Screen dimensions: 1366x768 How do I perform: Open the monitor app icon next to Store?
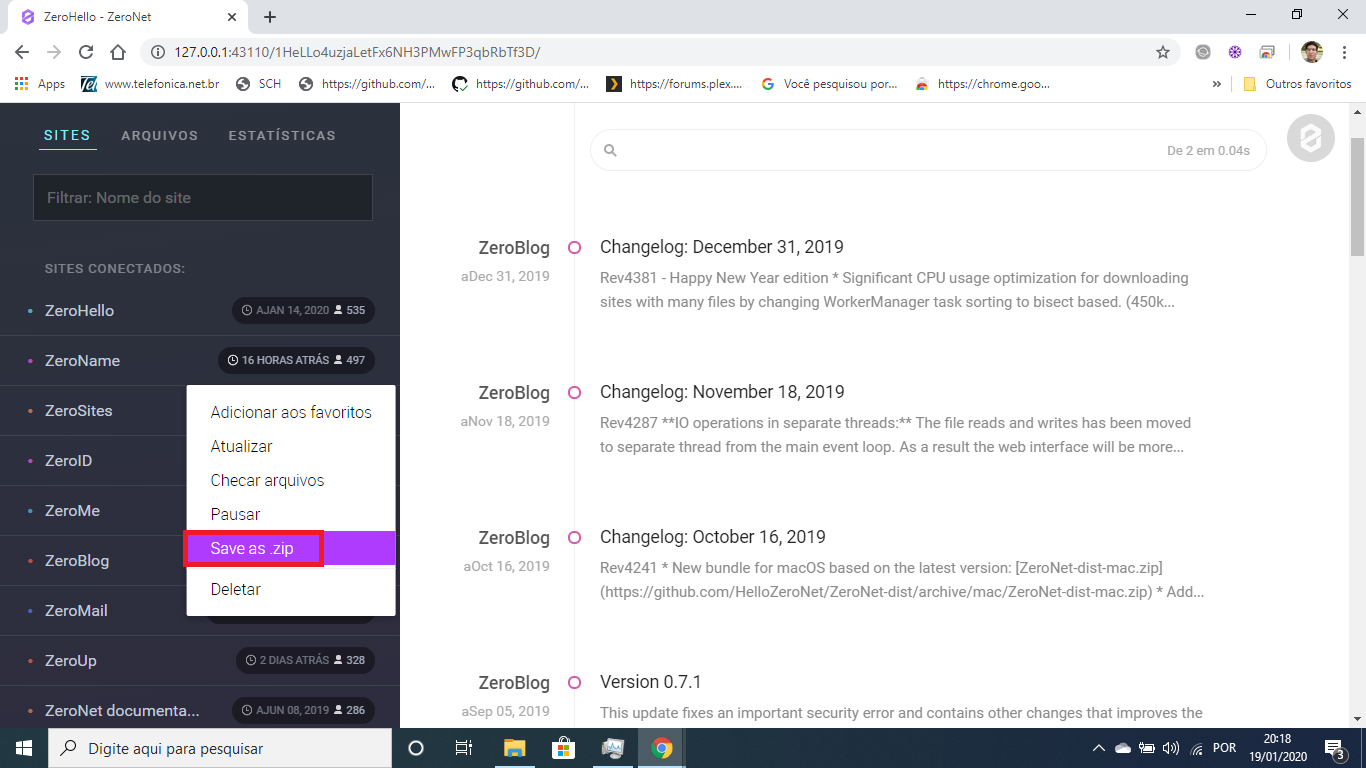612,748
